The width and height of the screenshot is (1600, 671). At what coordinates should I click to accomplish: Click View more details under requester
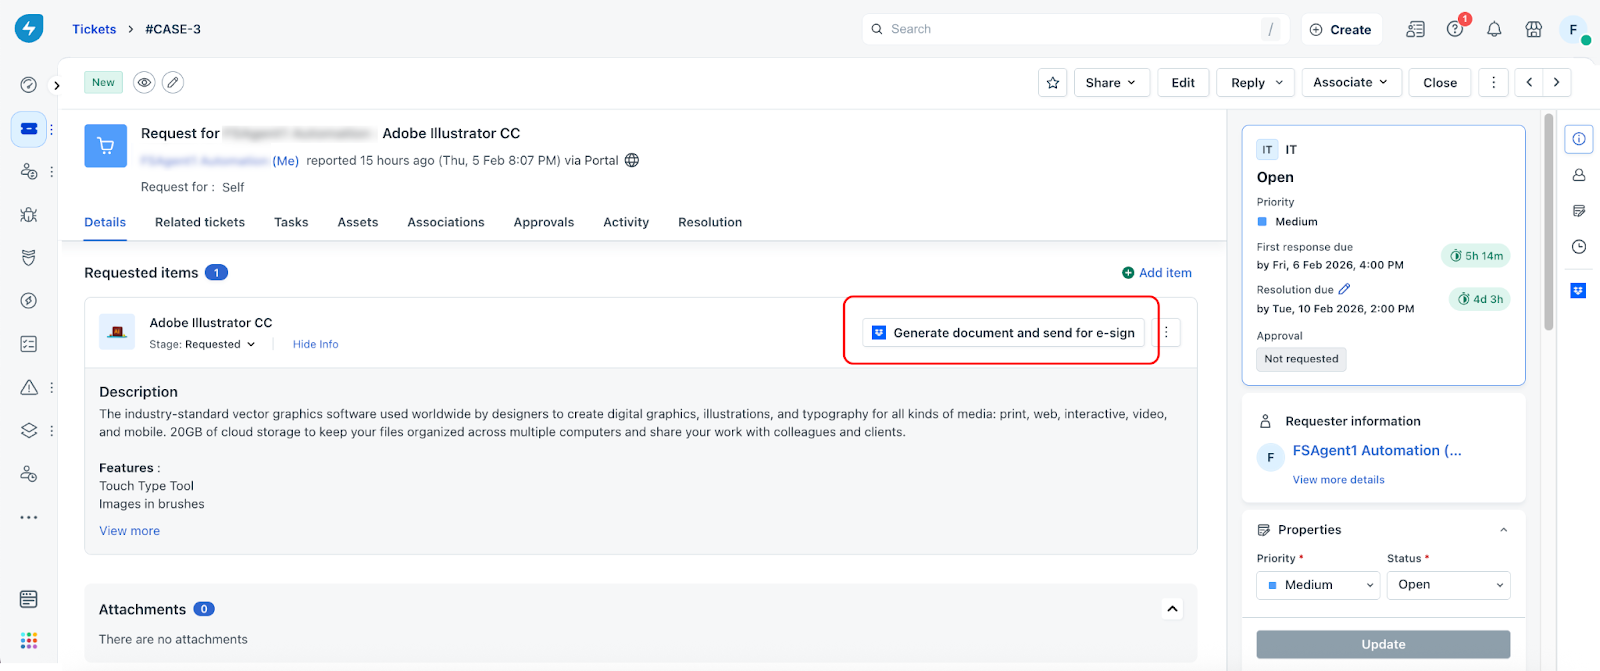[x=1338, y=480]
